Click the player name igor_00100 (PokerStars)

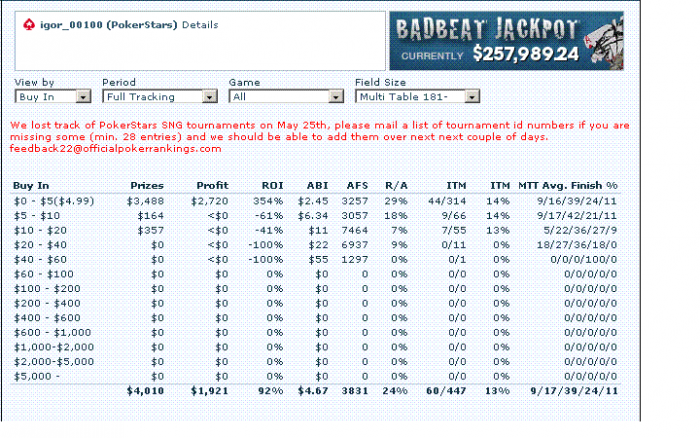(x=108, y=25)
